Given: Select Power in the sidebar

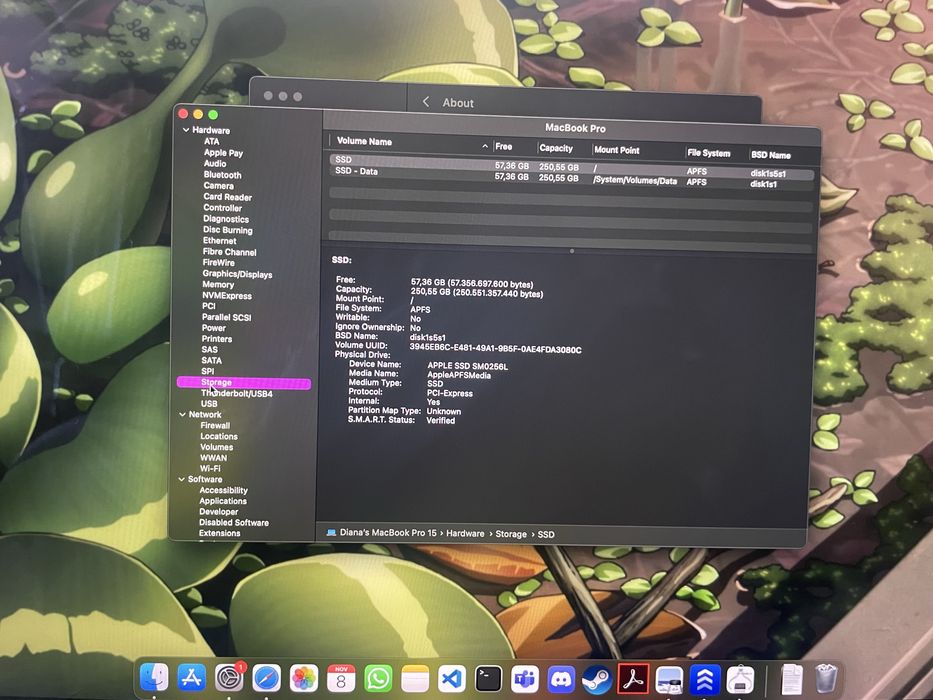Looking at the screenshot, I should coord(214,327).
